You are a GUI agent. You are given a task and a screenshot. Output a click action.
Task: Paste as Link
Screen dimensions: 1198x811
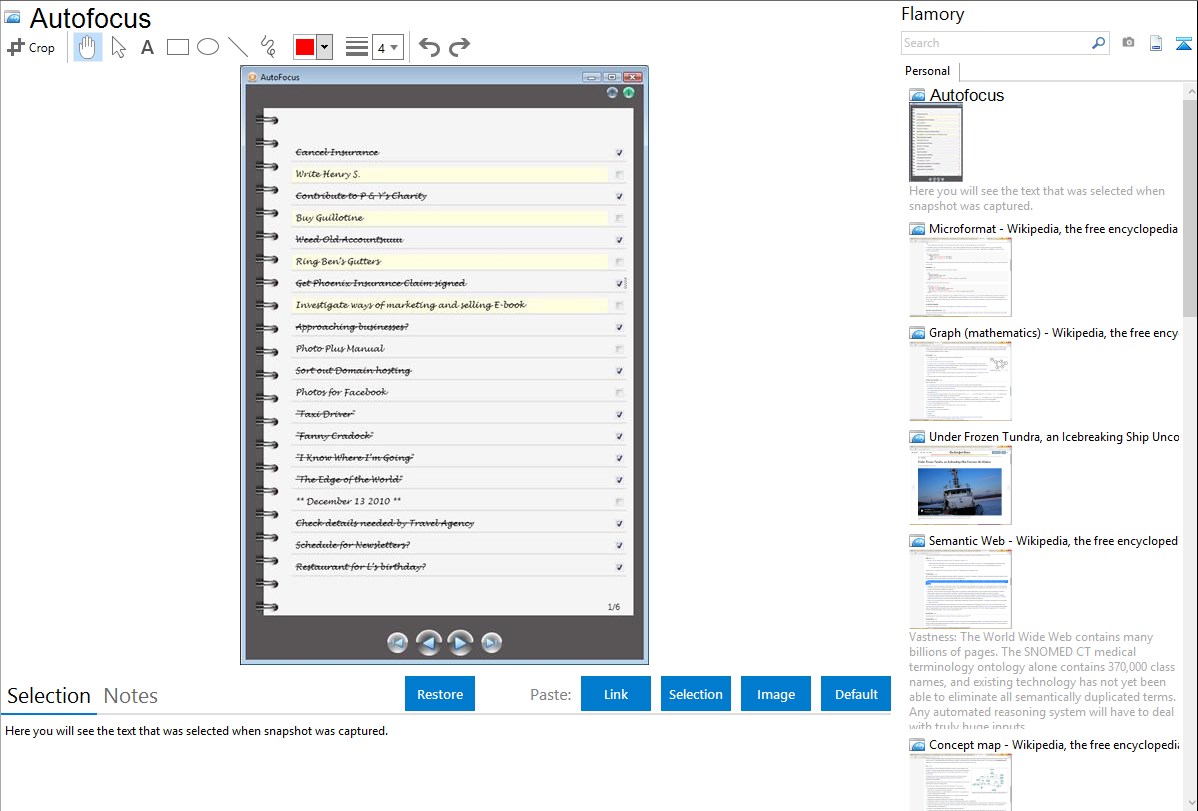[x=616, y=694]
